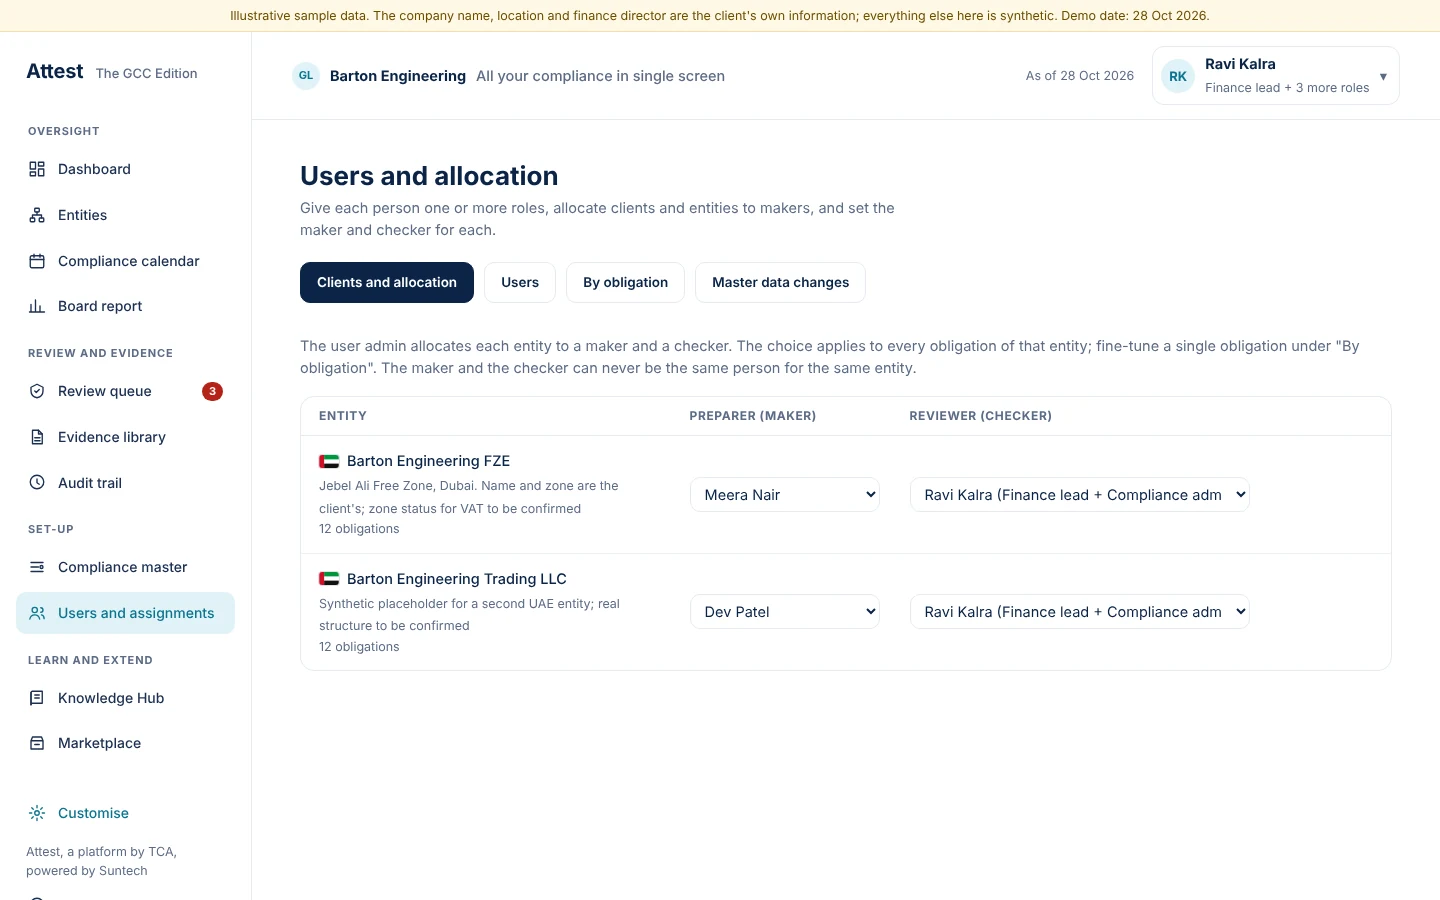Open Compliance calendar in sidebar
Viewport: 1440px width, 900px height.
[125, 261]
